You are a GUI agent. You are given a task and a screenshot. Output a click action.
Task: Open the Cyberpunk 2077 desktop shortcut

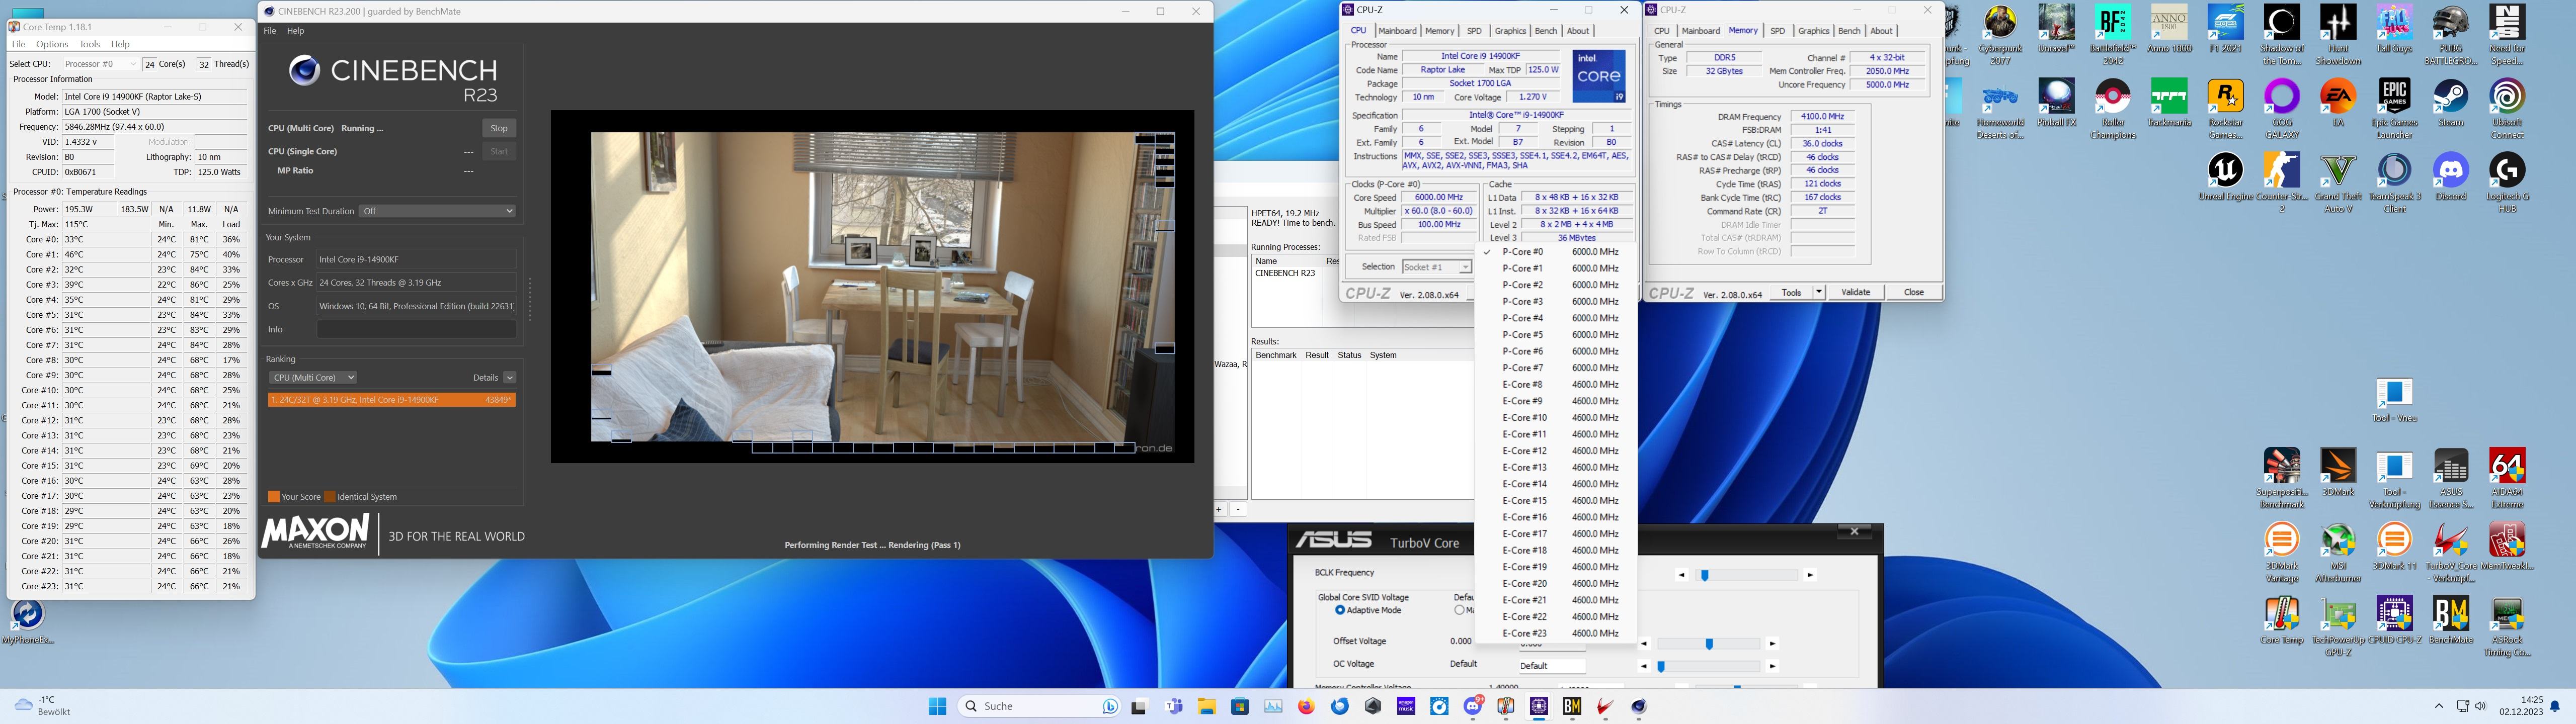tap(2000, 35)
